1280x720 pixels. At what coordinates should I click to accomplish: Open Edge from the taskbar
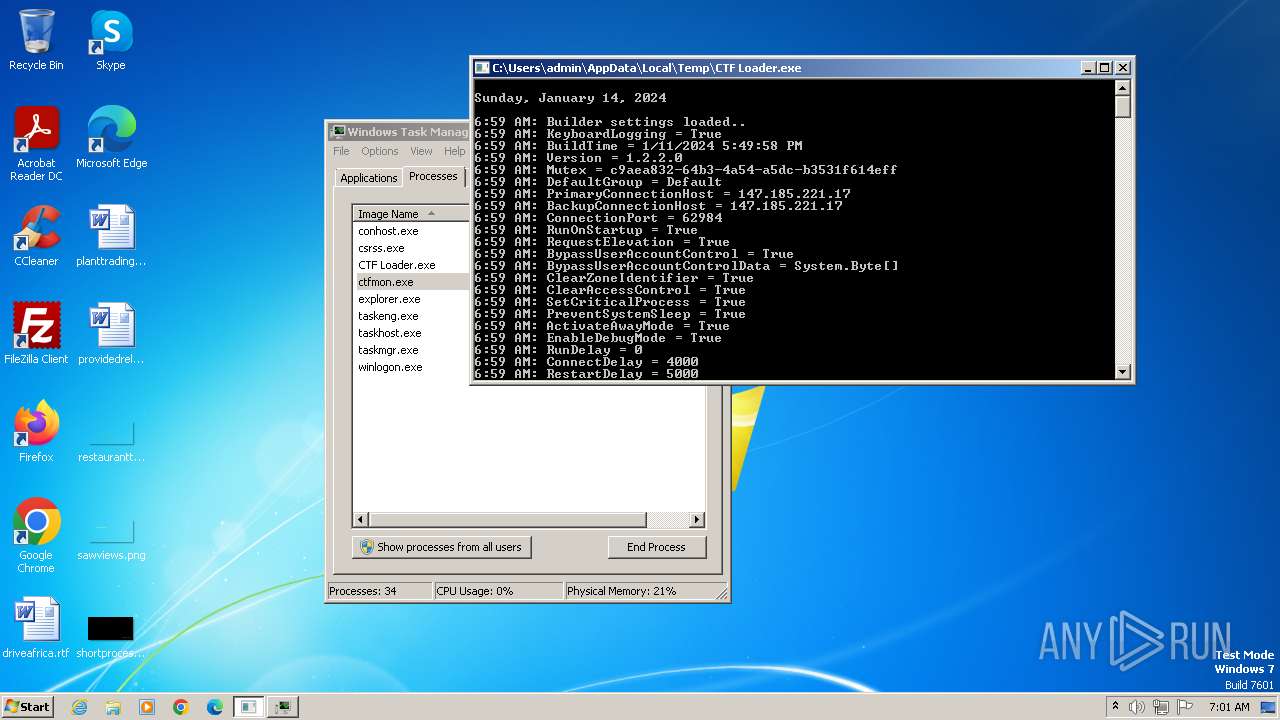(x=215, y=707)
